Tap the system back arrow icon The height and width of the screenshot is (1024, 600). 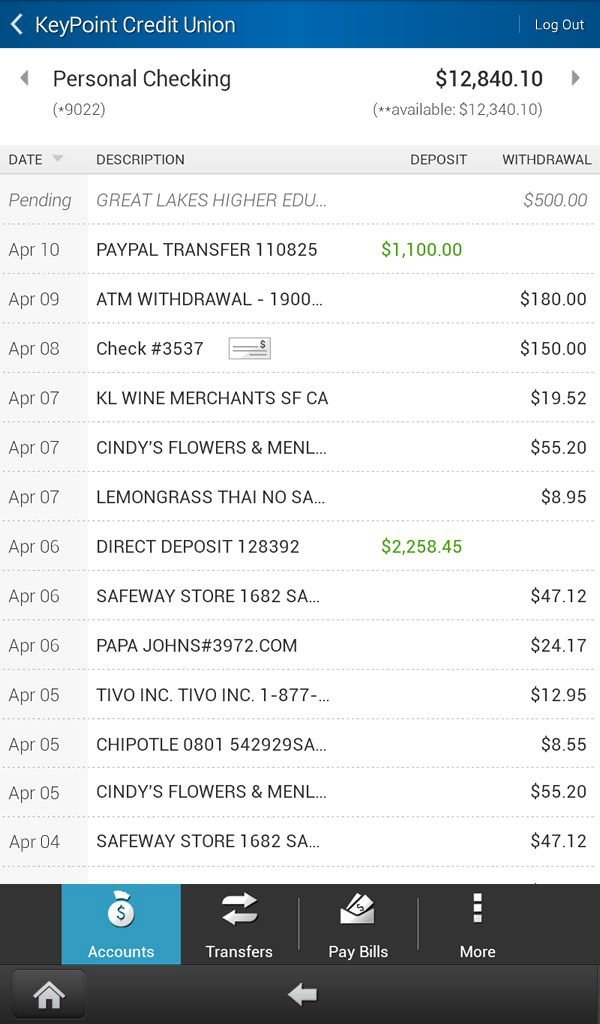(302, 995)
